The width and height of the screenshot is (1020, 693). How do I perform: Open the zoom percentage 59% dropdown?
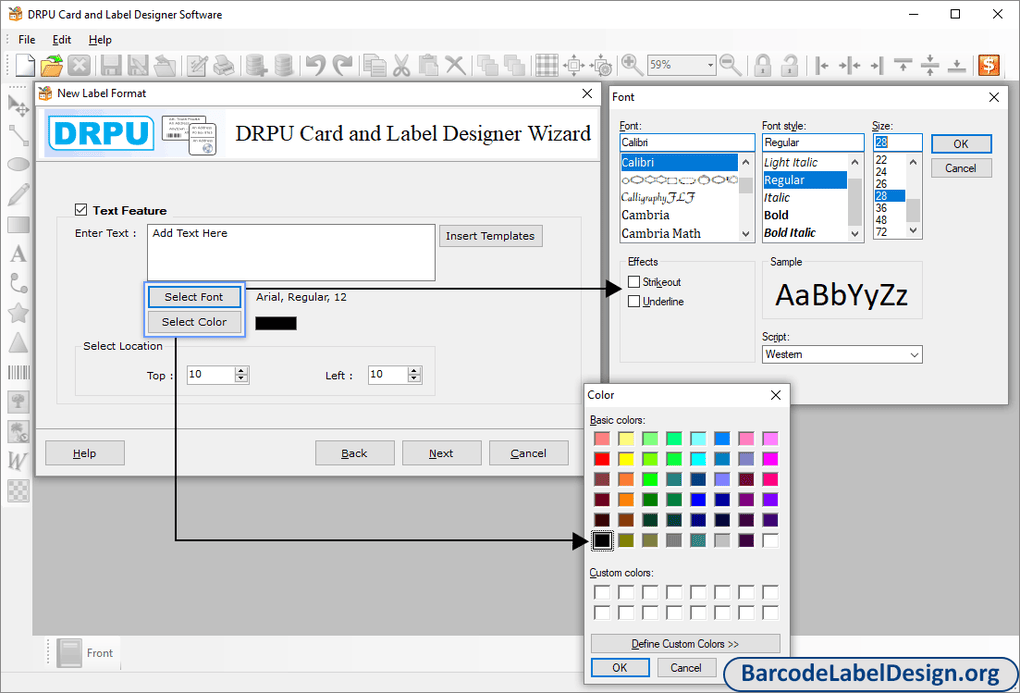(710, 65)
